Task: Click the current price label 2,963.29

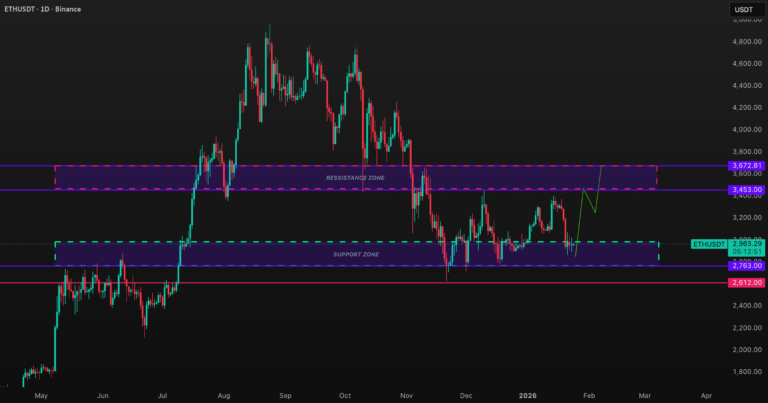Action: click(x=747, y=243)
